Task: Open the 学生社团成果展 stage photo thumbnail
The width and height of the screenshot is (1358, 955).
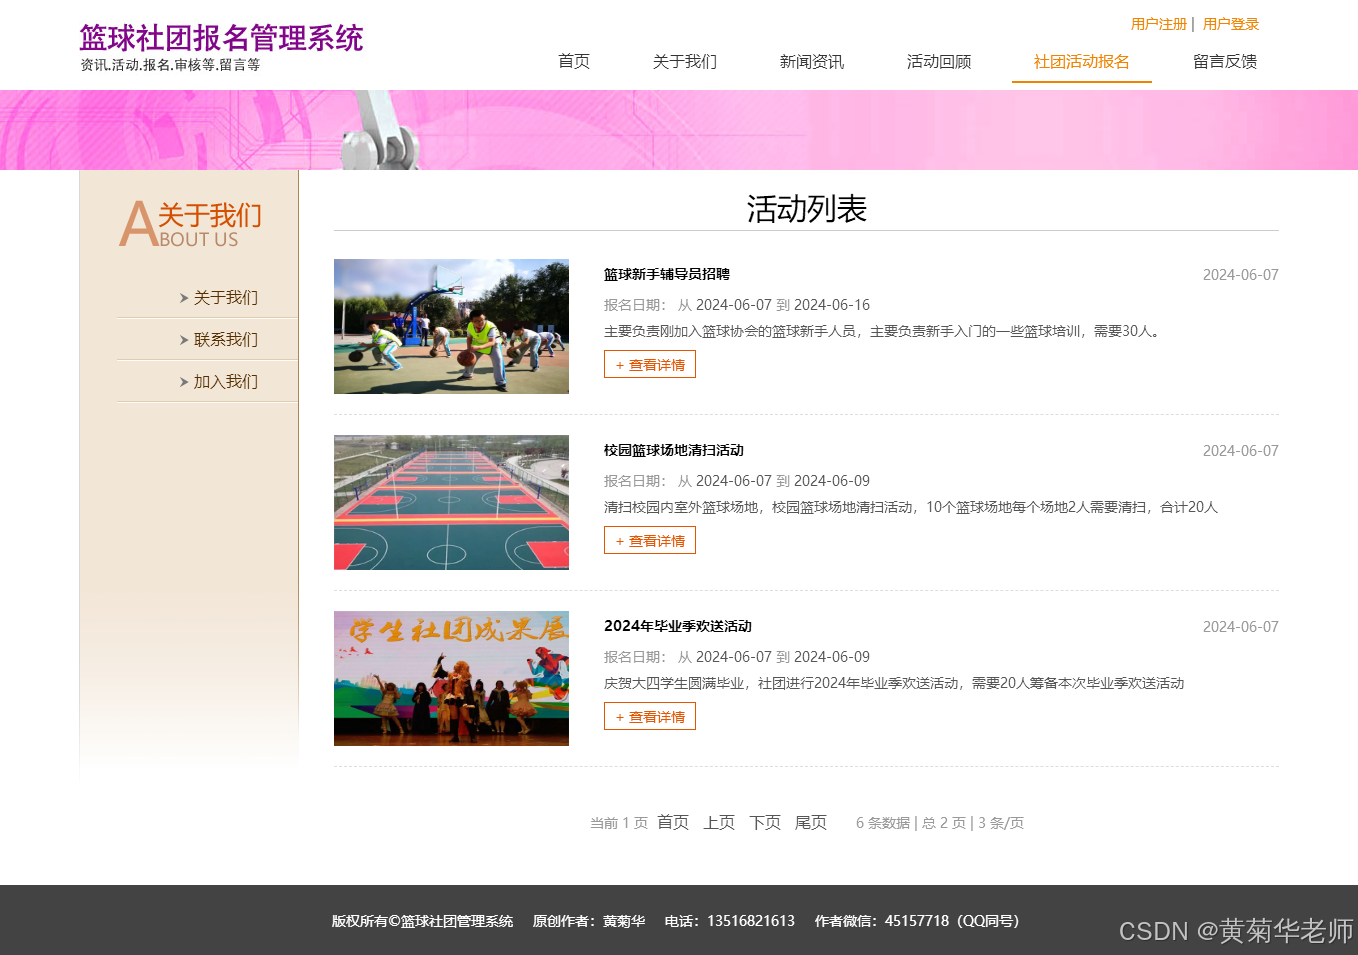Action: tap(451, 678)
